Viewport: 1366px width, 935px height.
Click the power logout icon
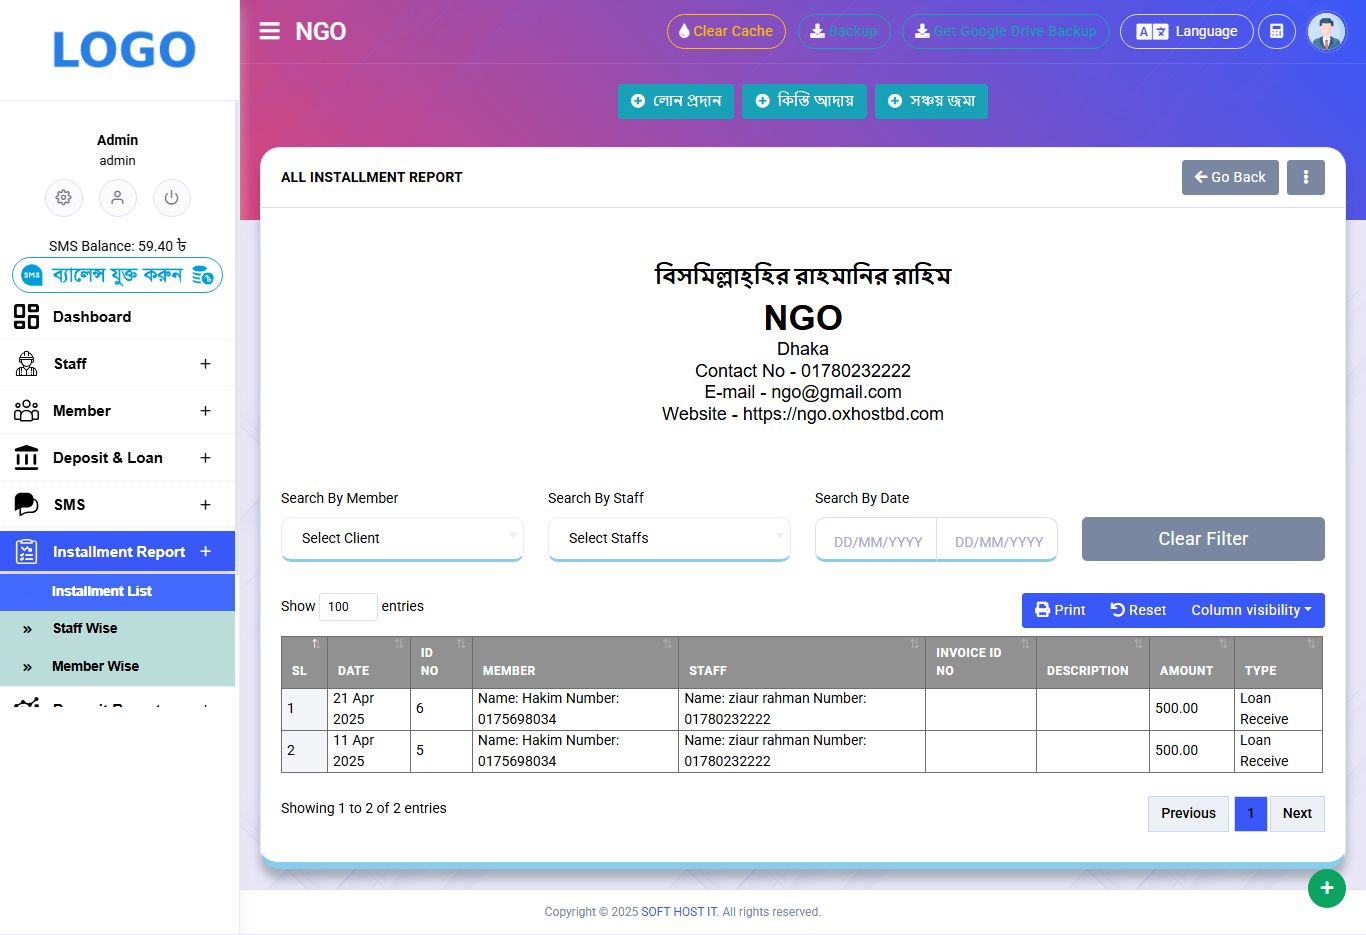pos(171,198)
